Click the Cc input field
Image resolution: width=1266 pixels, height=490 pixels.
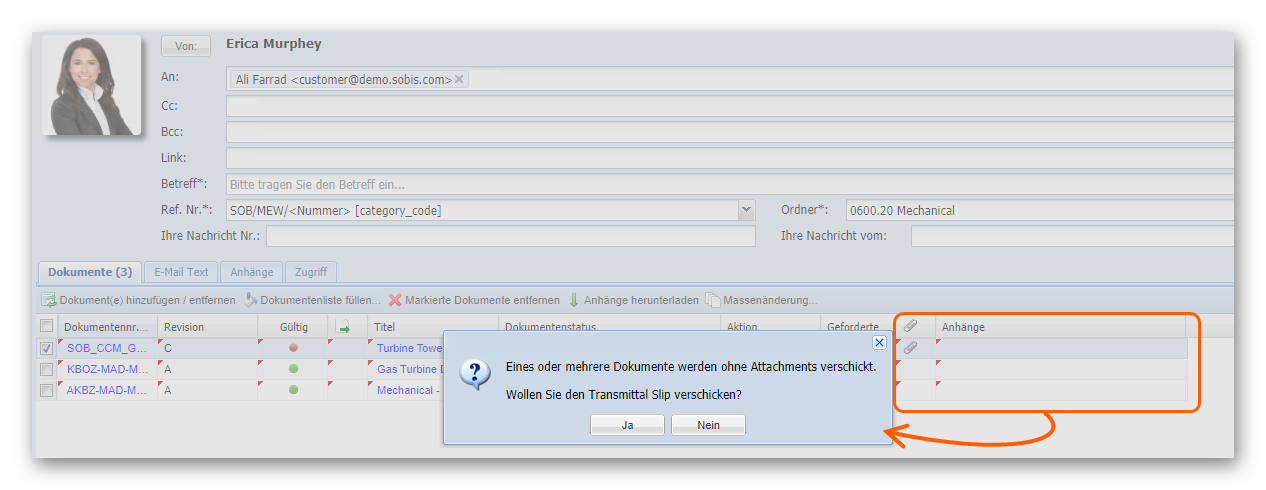[730, 105]
